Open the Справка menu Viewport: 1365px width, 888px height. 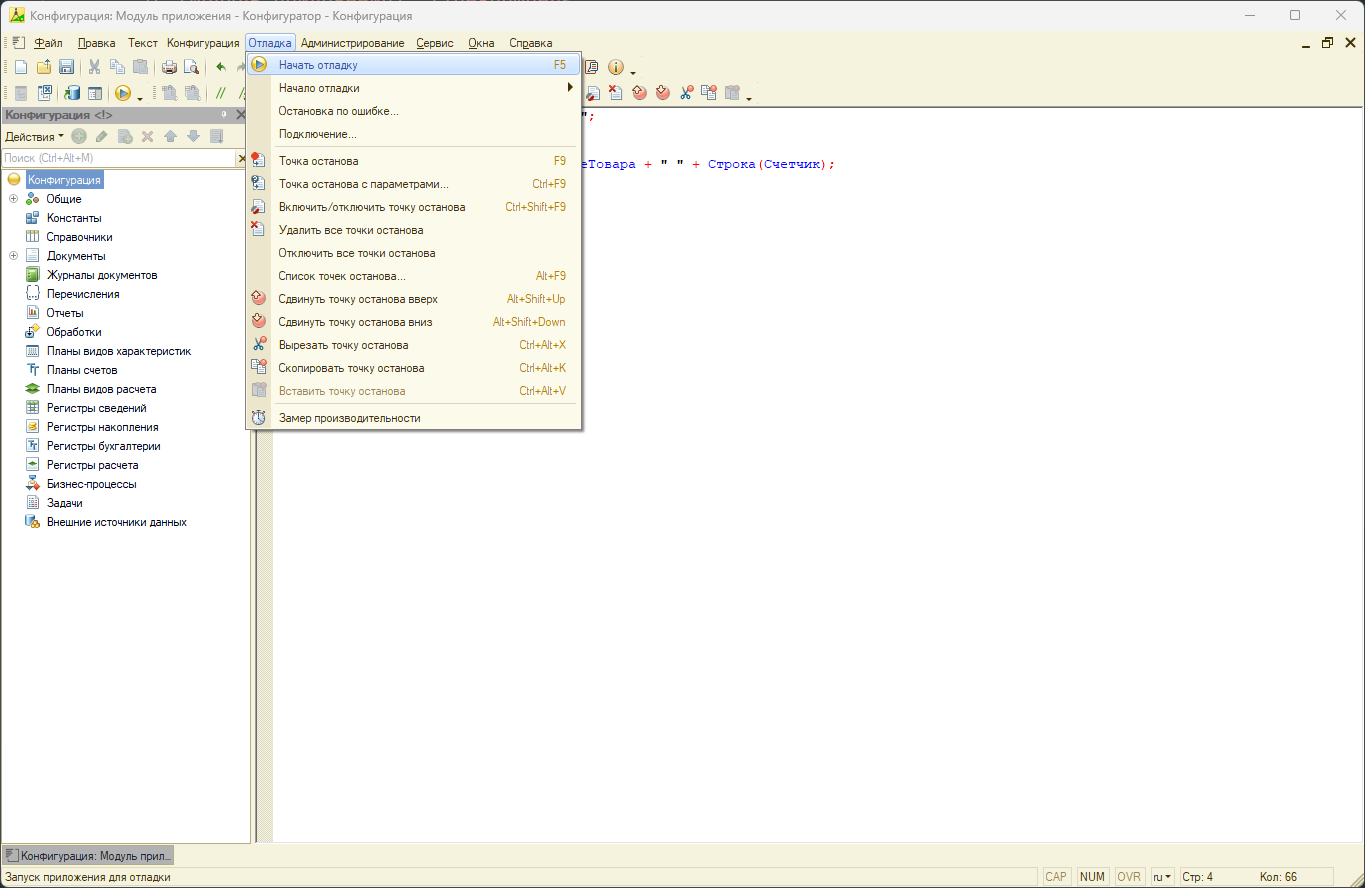pos(530,43)
